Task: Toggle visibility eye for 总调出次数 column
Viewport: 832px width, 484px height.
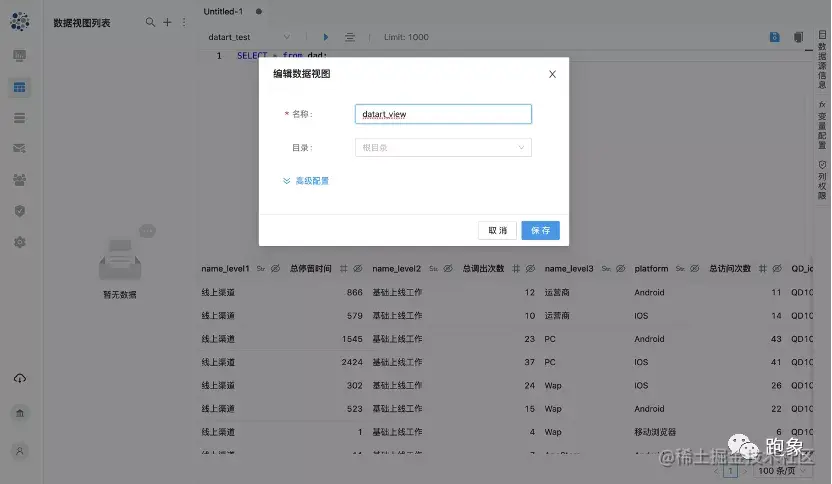Action: point(530,269)
